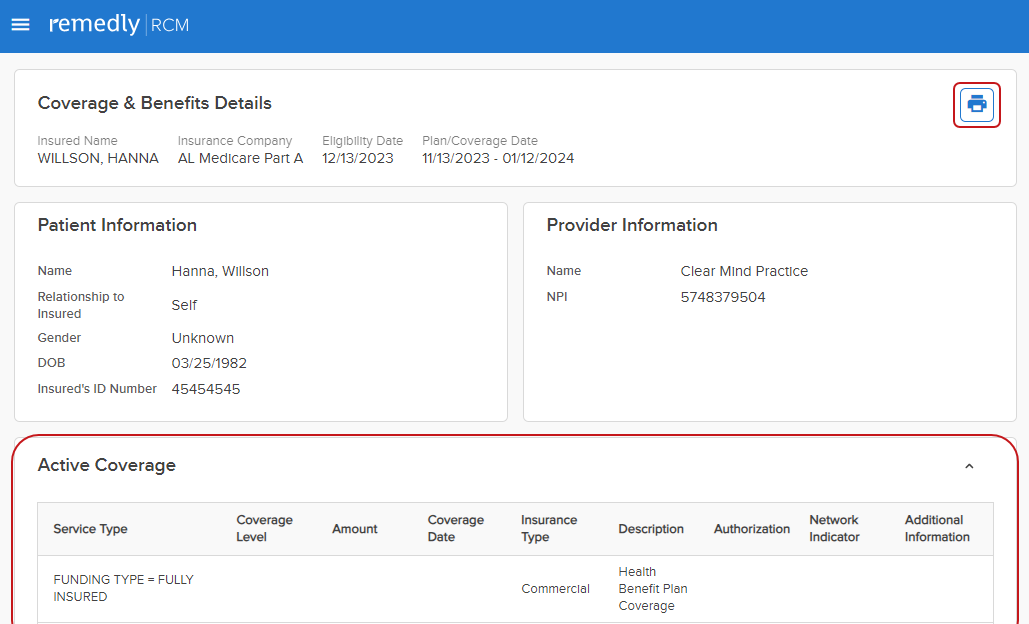Image resolution: width=1029 pixels, height=624 pixels.
Task: Select the FUNDING TYPE = FULLY INSURED row
Action: point(123,588)
